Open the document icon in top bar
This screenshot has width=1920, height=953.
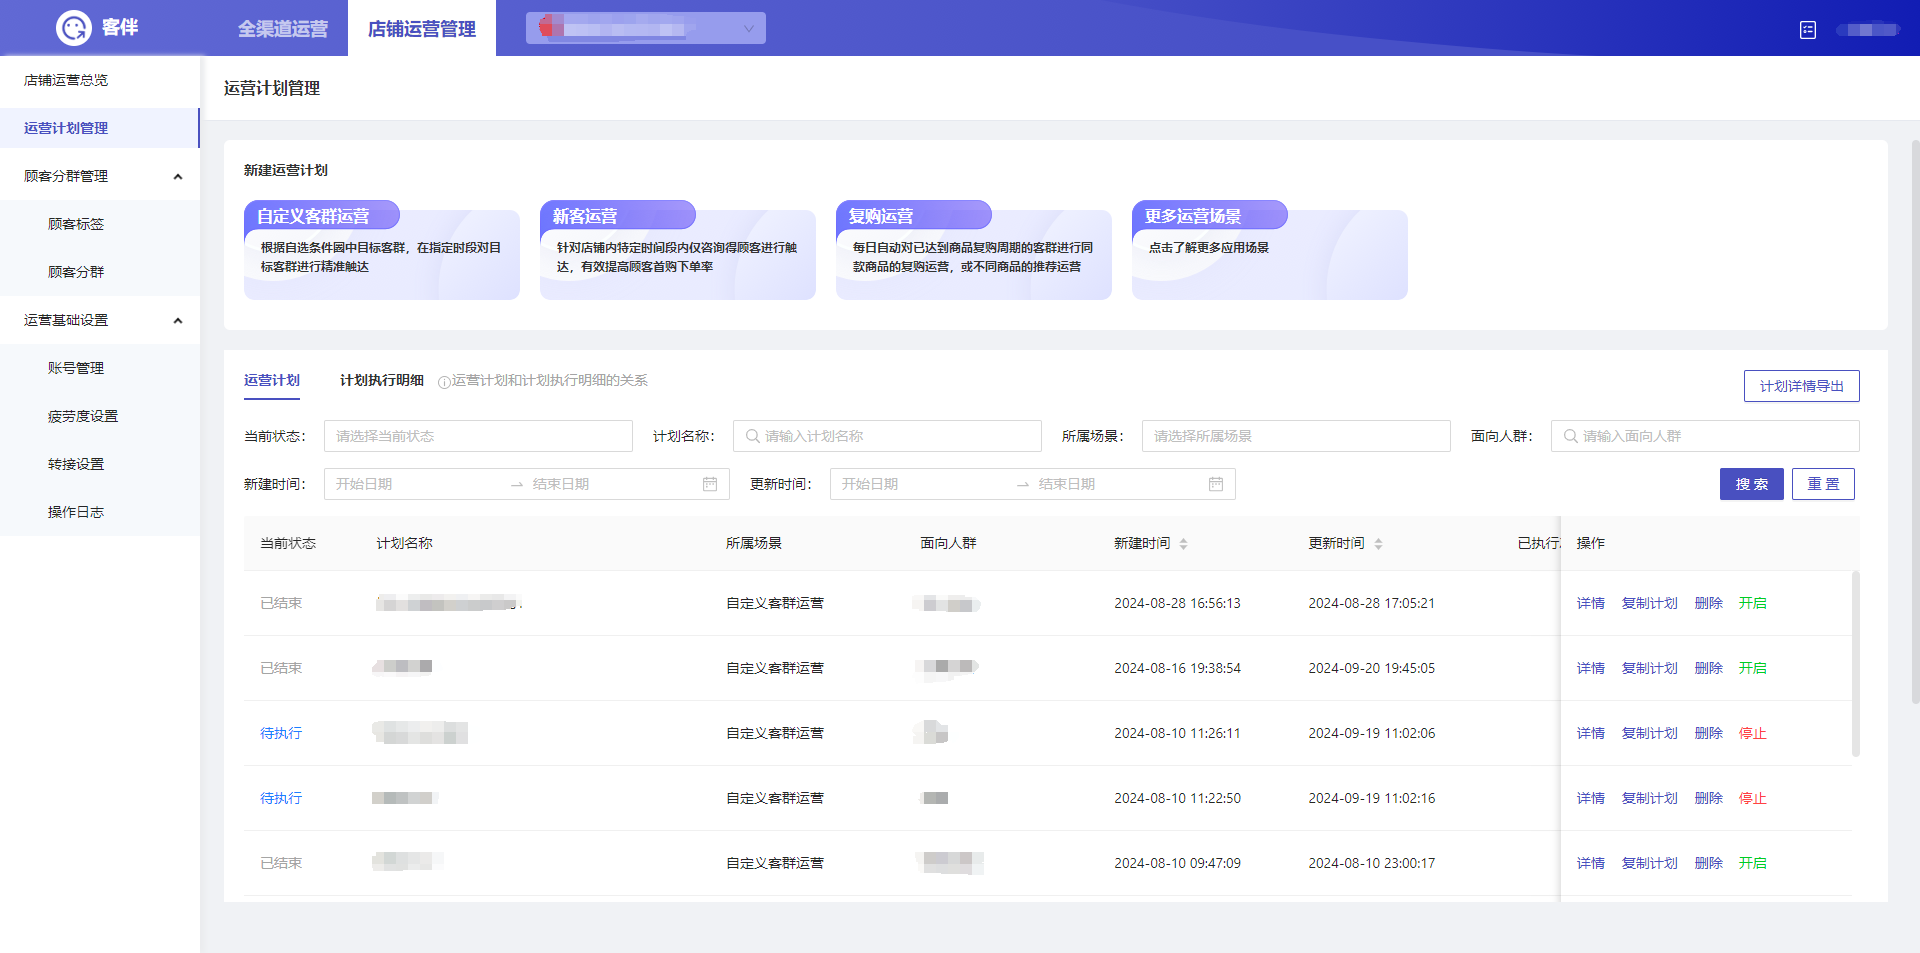point(1808,30)
